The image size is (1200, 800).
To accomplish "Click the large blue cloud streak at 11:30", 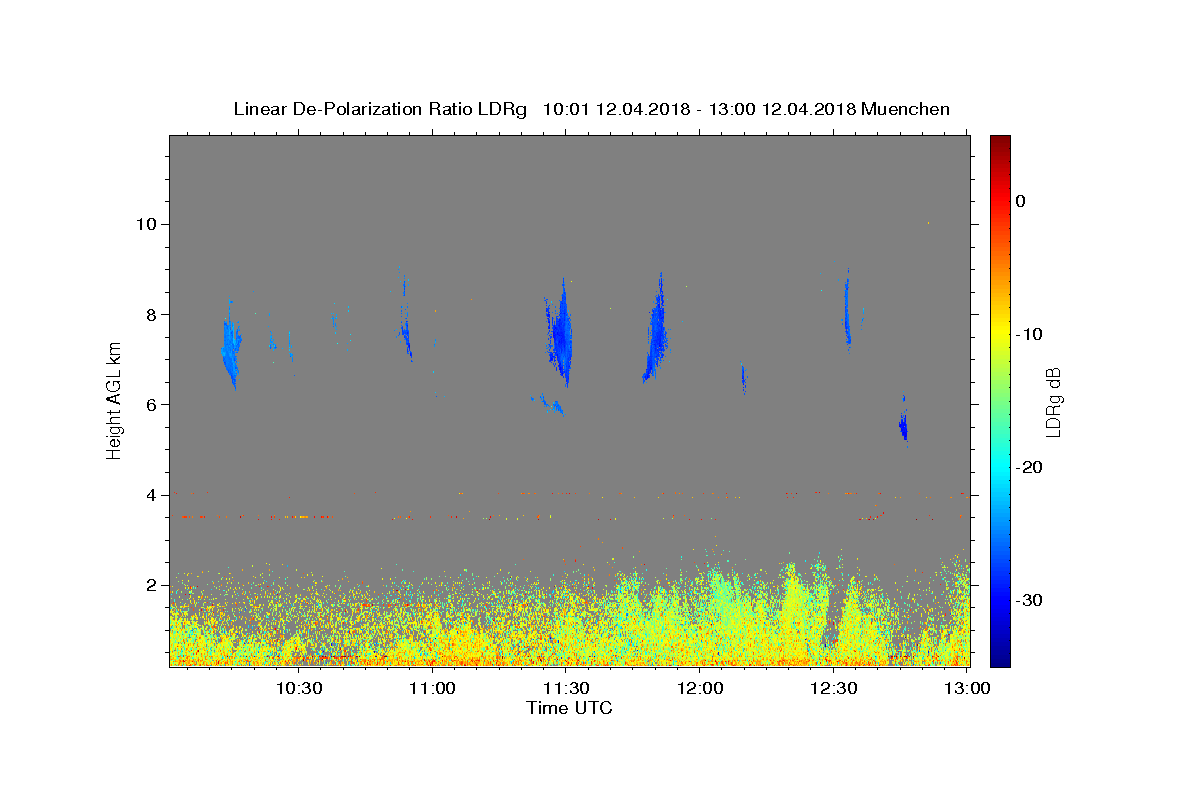I will click(x=561, y=335).
